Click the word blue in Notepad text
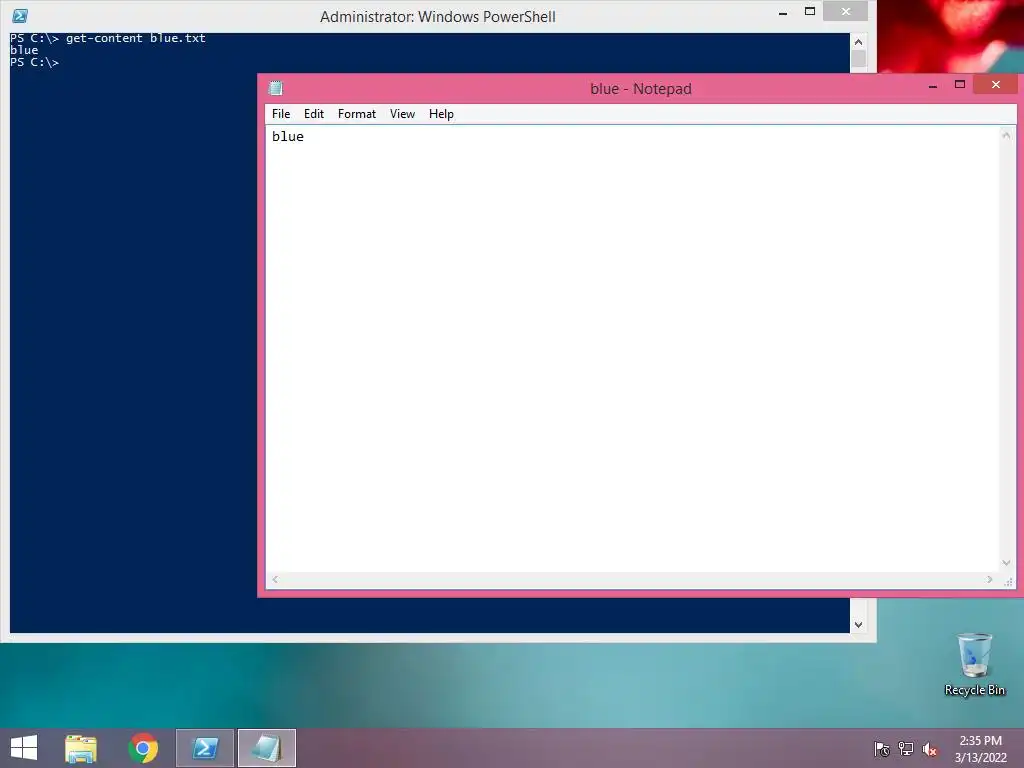The height and width of the screenshot is (768, 1024). (288, 136)
